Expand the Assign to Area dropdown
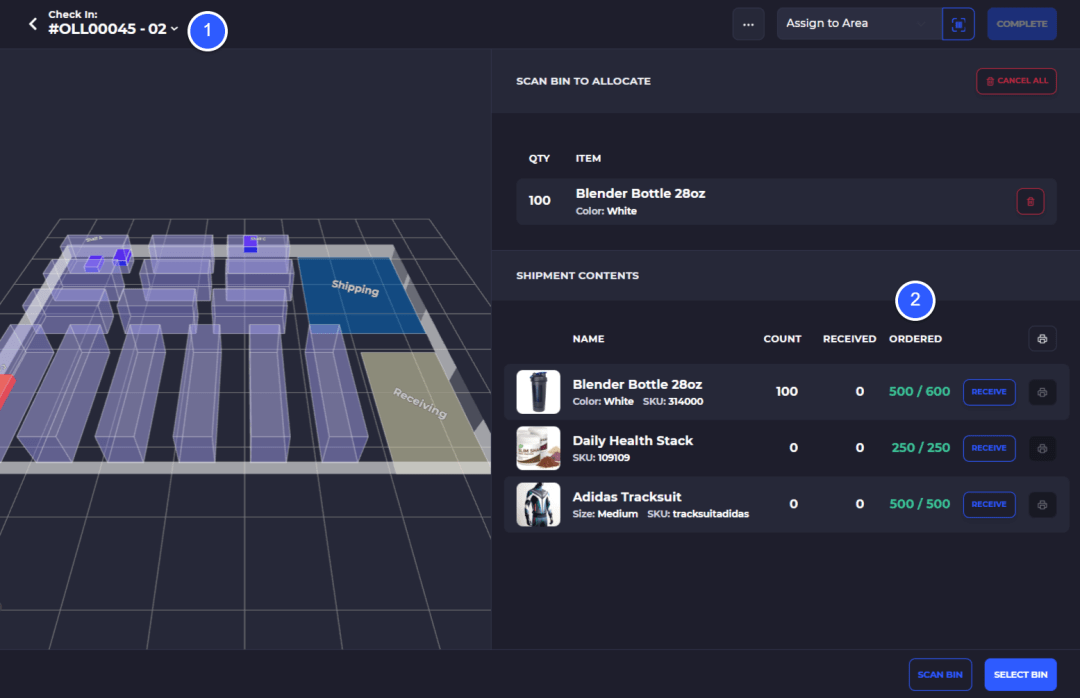The image size is (1080, 698). click(x=859, y=23)
